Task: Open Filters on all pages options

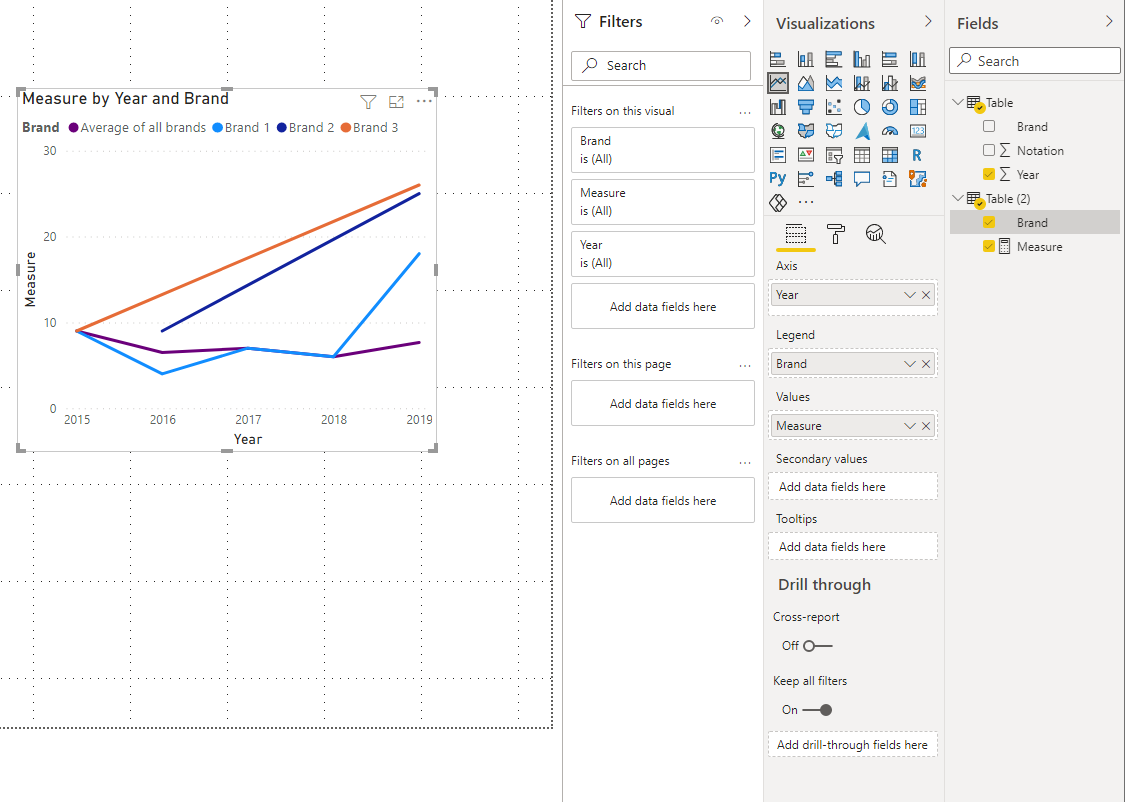Action: pyautogui.click(x=745, y=462)
